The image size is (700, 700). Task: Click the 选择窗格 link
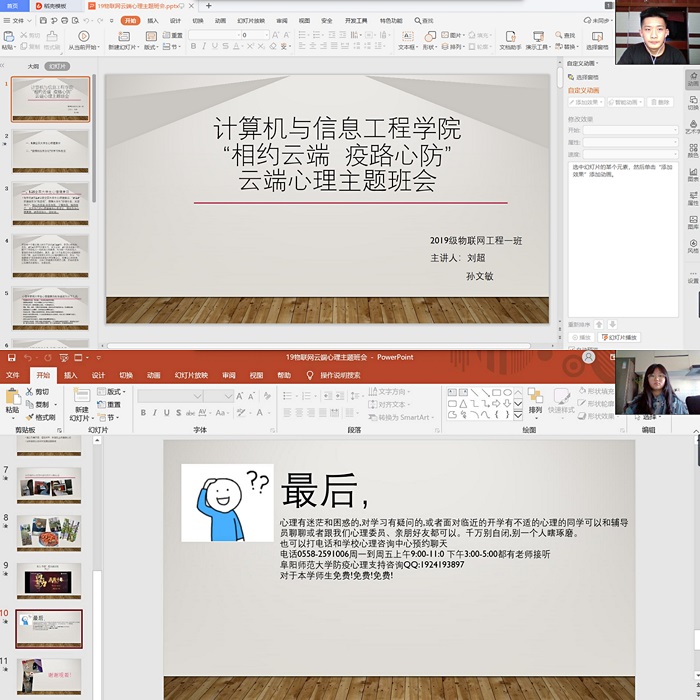(x=586, y=76)
